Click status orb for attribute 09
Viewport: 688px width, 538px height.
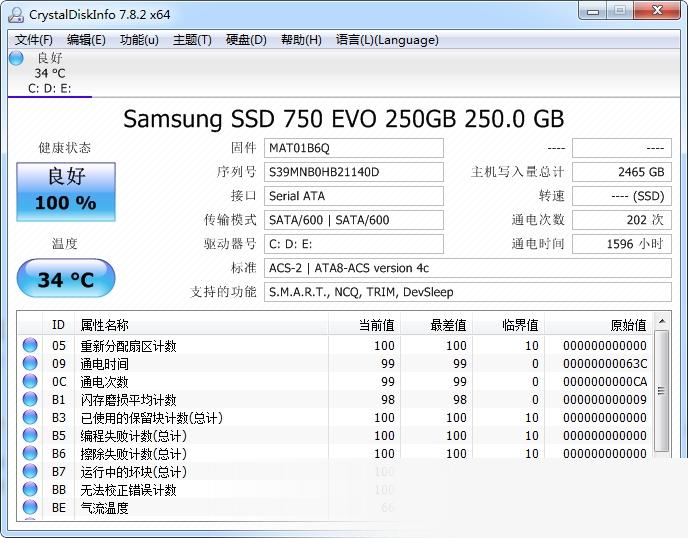[30, 363]
